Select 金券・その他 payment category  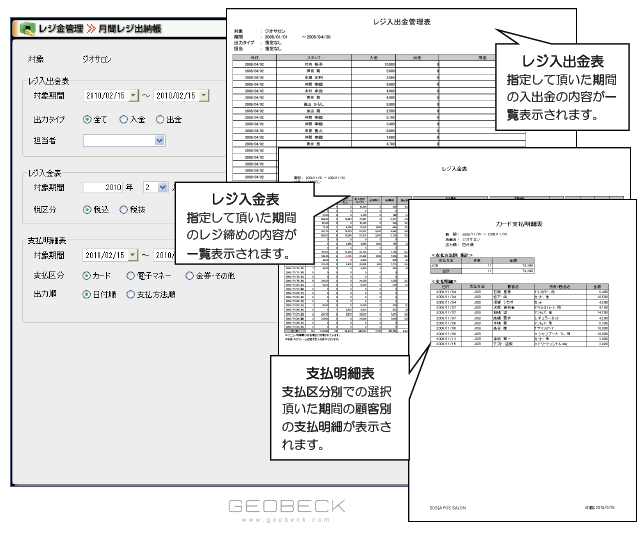pyautogui.click(x=190, y=274)
